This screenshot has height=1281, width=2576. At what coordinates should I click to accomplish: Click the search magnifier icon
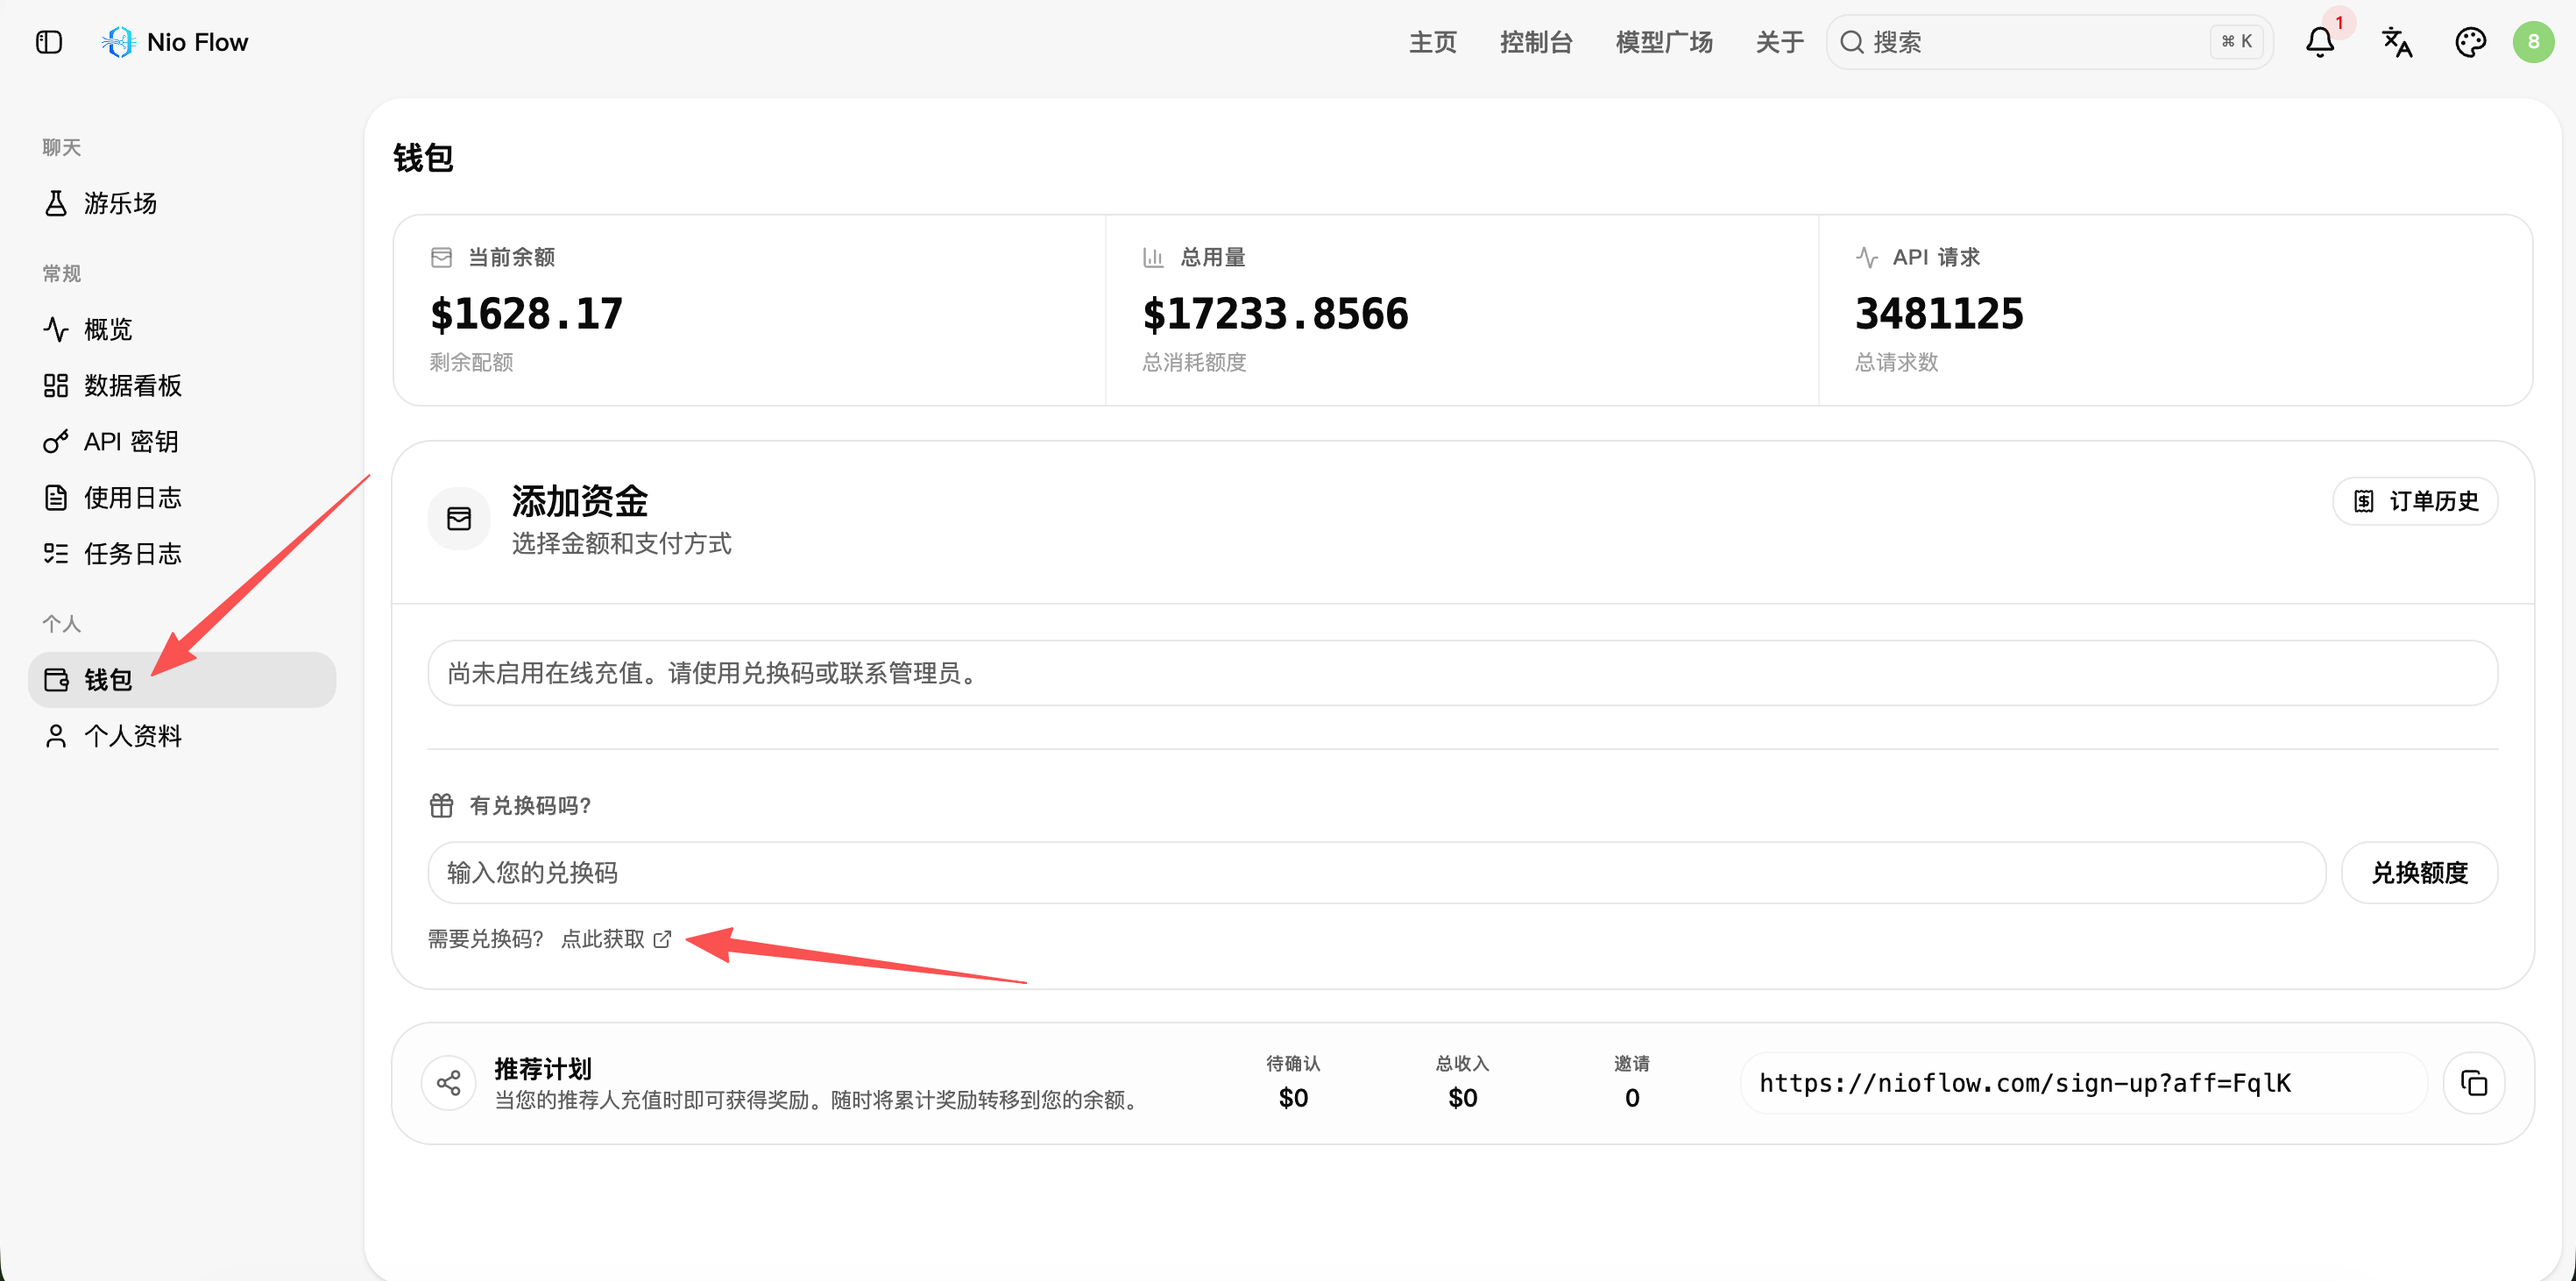1852,42
